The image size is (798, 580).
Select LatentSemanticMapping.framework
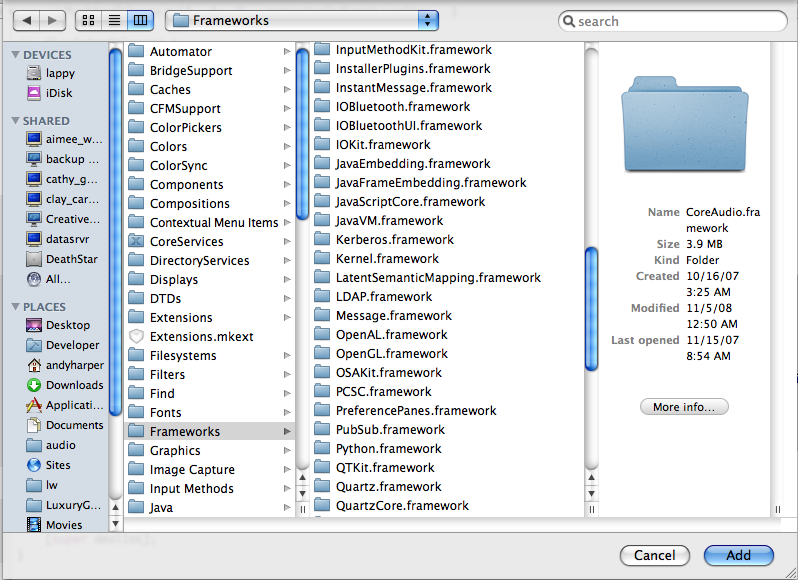(447, 277)
